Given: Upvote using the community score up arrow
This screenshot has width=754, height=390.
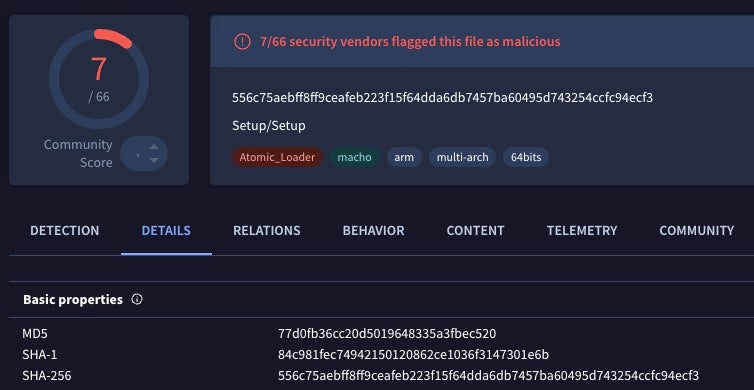Looking at the screenshot, I should tap(153, 147).
